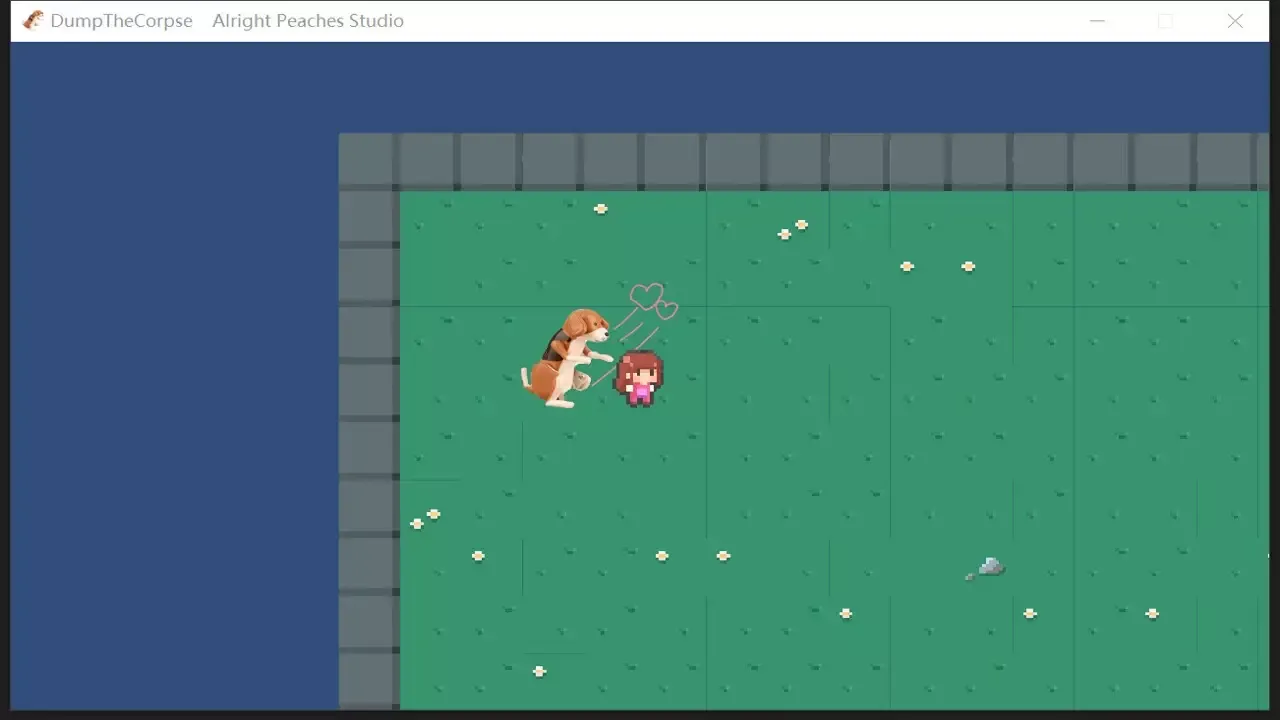Click the DumpTheCorpse window title text
This screenshot has height=720, width=1280.
(x=121, y=21)
